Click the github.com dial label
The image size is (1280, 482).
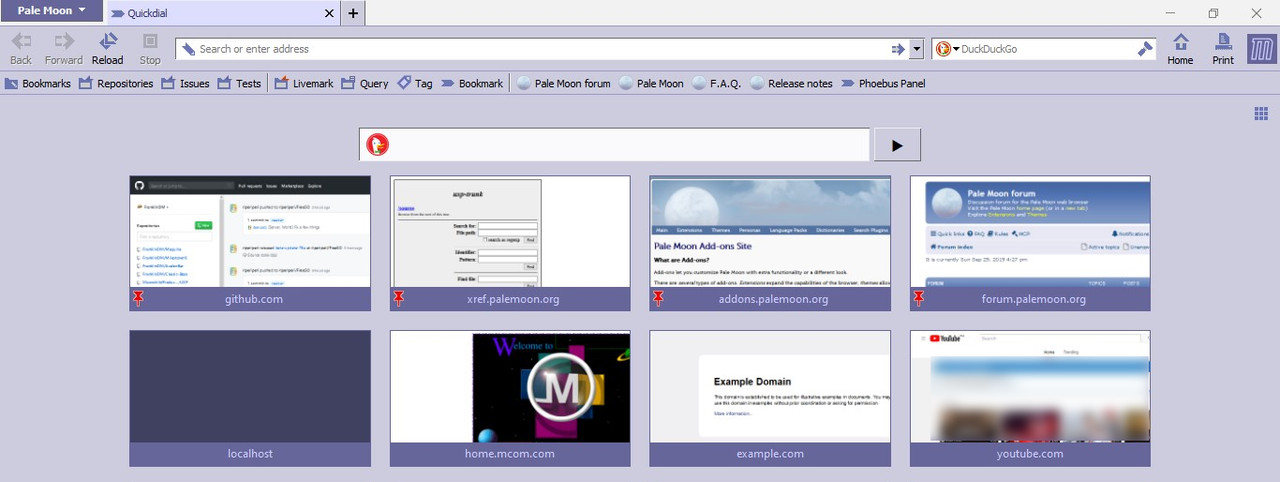[254, 299]
